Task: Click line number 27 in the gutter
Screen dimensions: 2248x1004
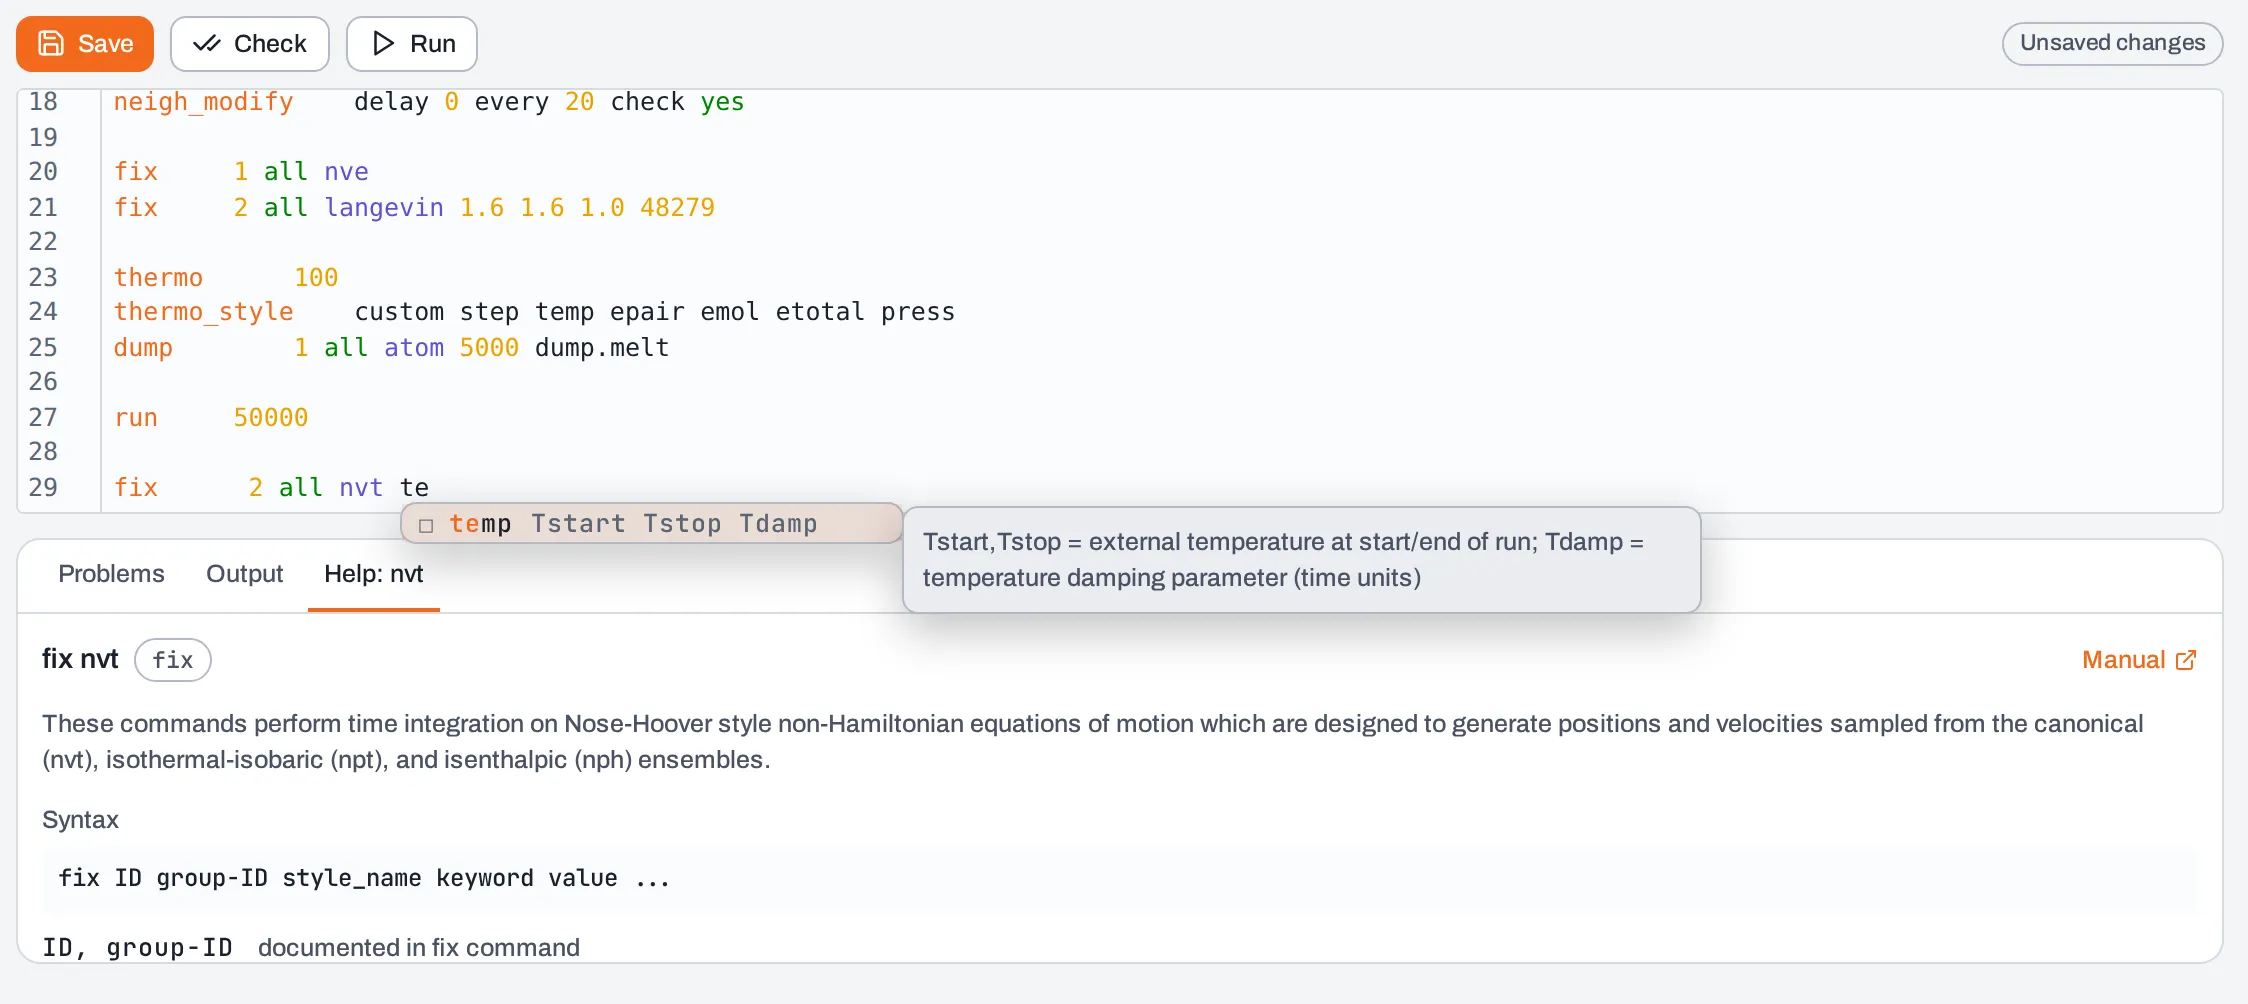Action: click(43, 418)
